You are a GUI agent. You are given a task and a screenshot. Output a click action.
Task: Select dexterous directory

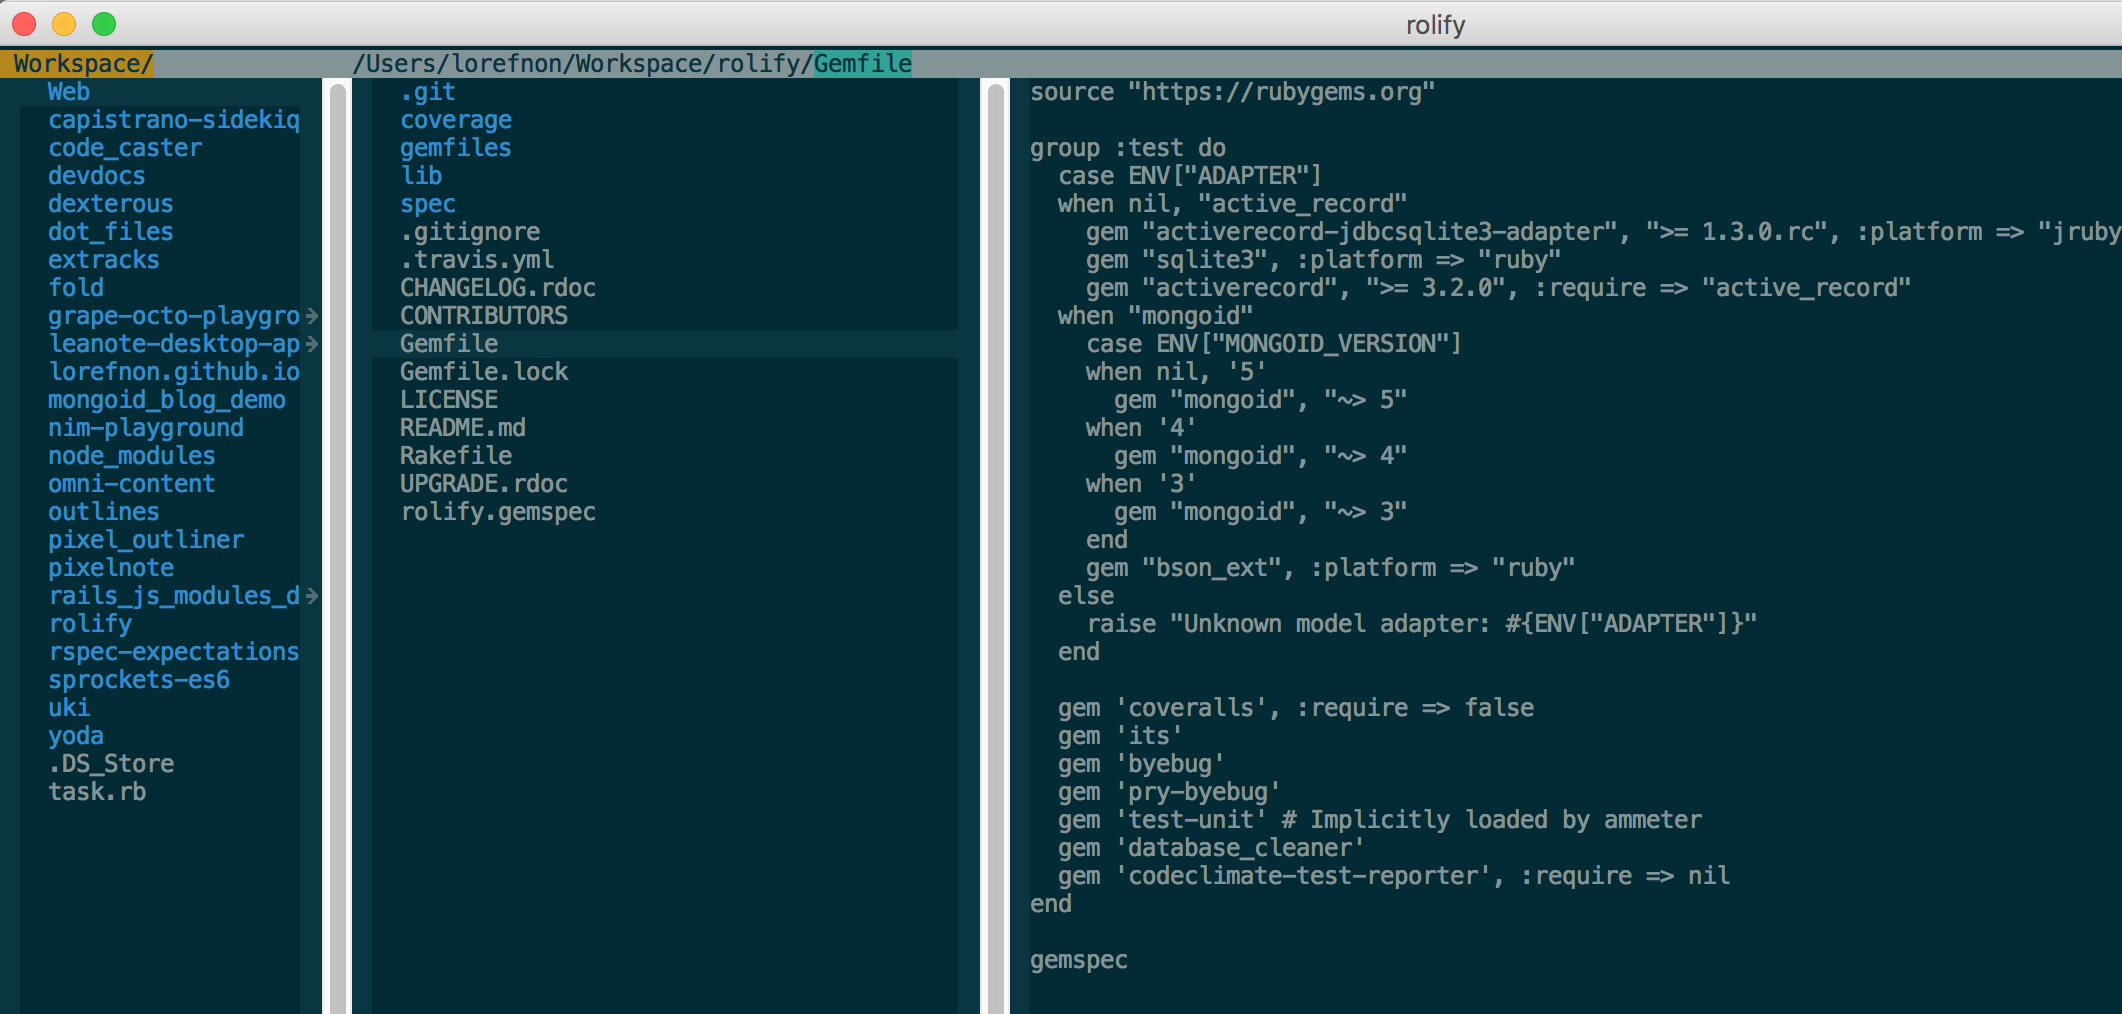coord(111,204)
